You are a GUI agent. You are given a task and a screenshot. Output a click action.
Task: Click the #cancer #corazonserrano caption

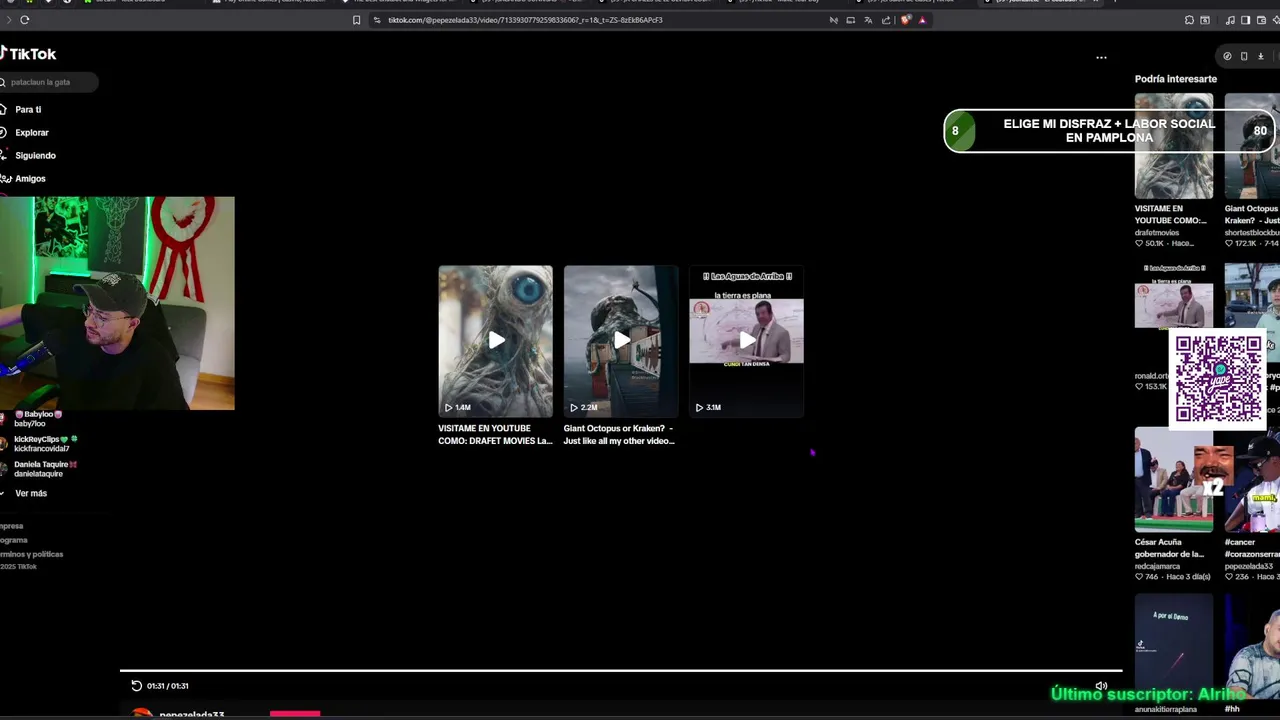tap(1251, 548)
